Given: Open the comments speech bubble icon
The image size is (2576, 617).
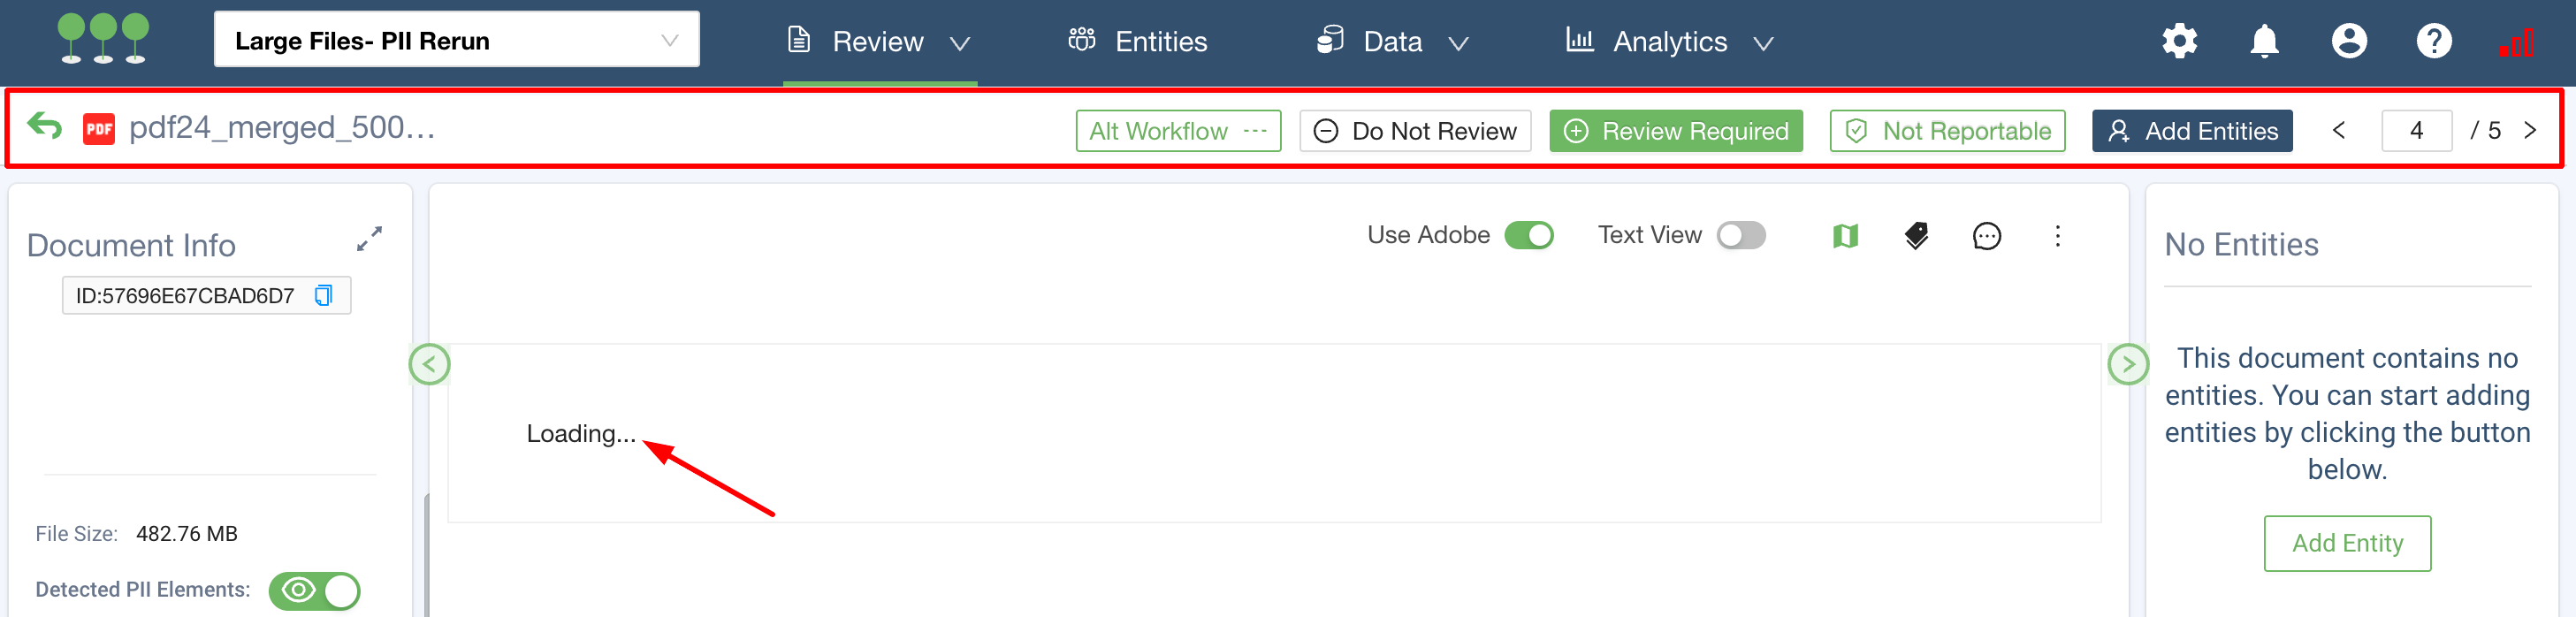Looking at the screenshot, I should coord(1986,236).
